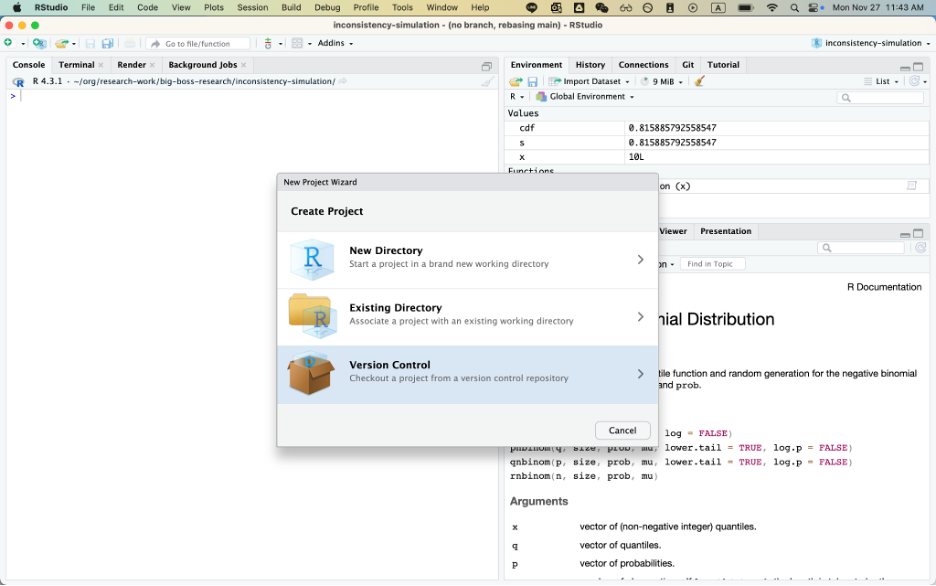936x586 pixels.
Task: Choose Version Control project option
Action: pos(467,374)
